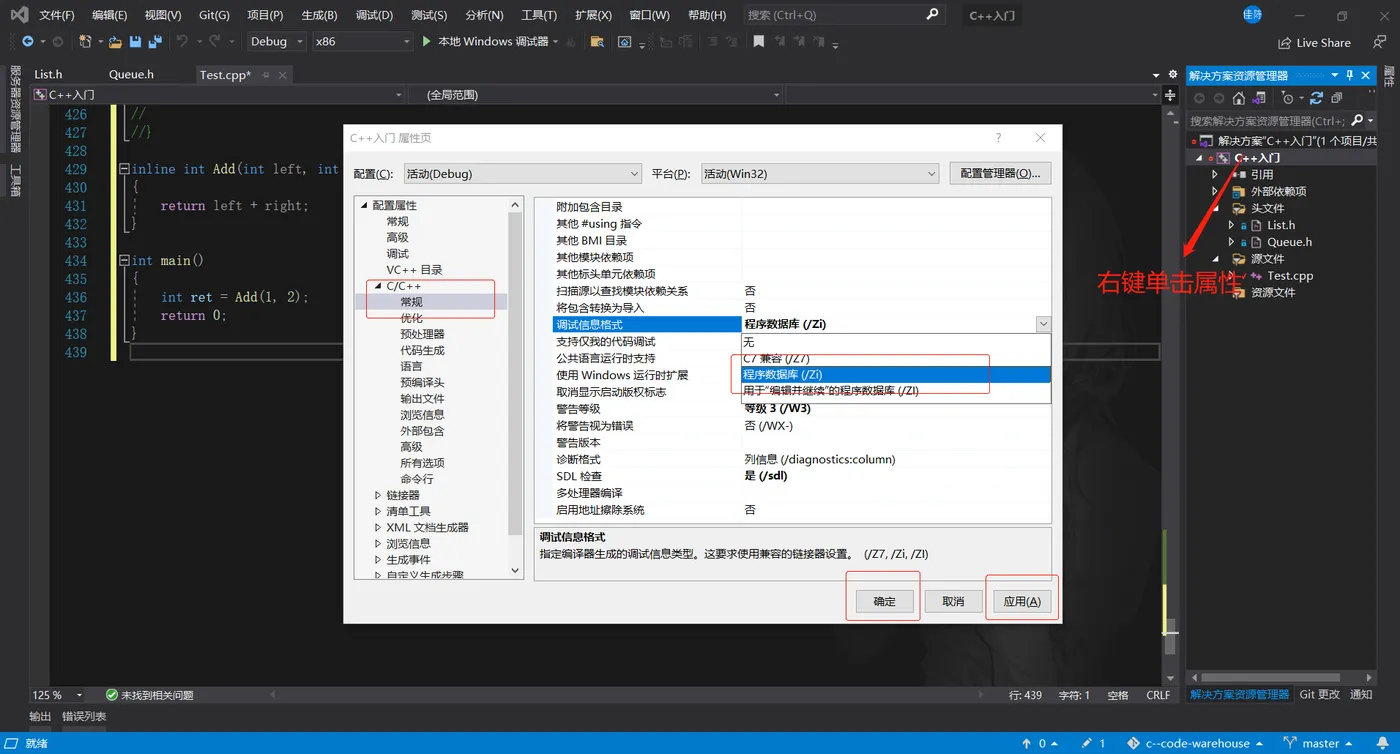
Task: Click the find in files folder icon
Action: click(597, 42)
